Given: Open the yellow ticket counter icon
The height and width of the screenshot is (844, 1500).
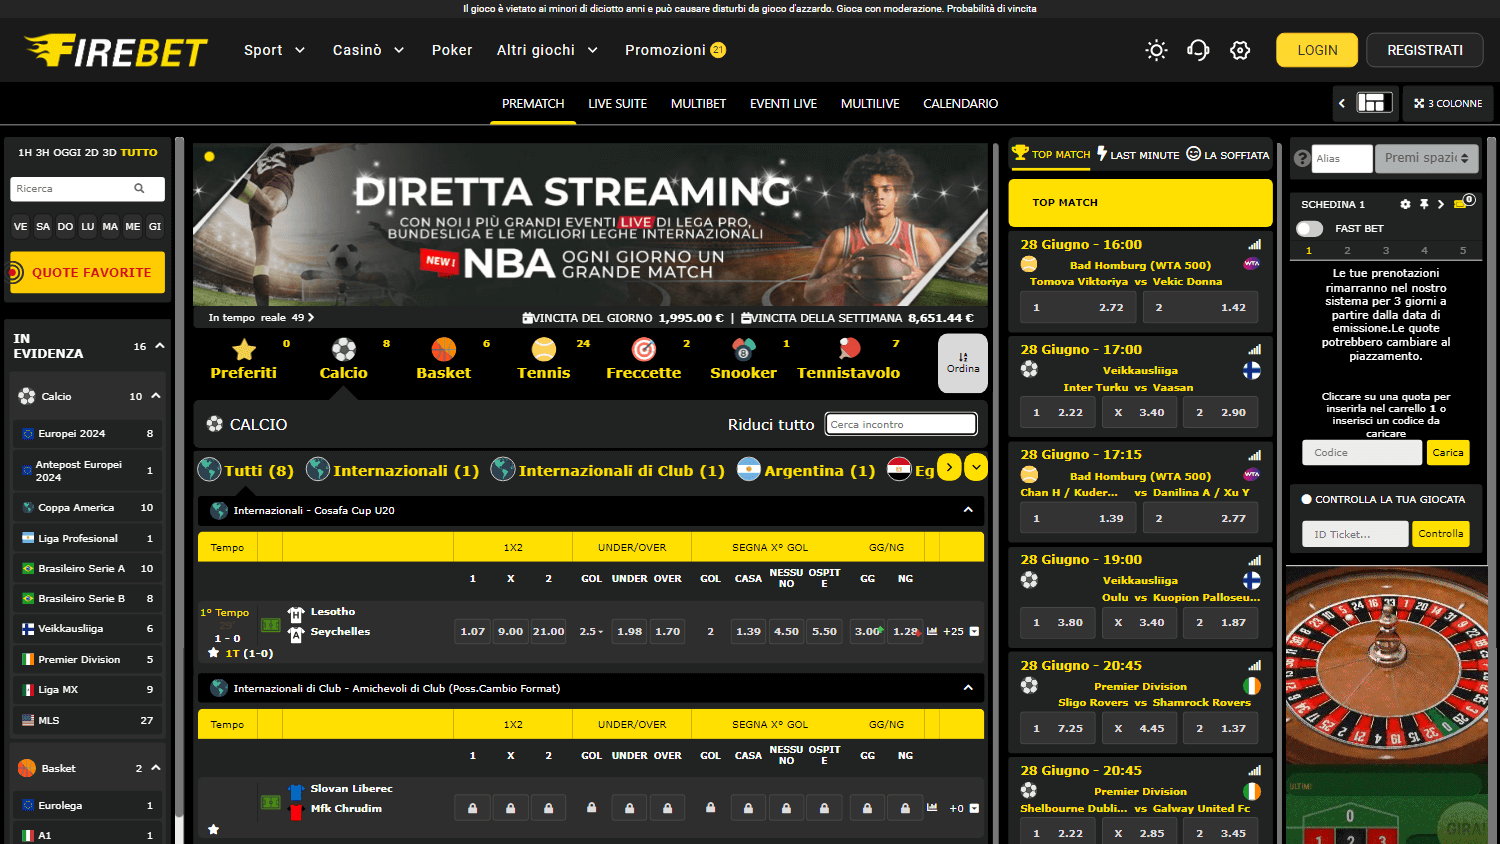Looking at the screenshot, I should tap(1461, 203).
